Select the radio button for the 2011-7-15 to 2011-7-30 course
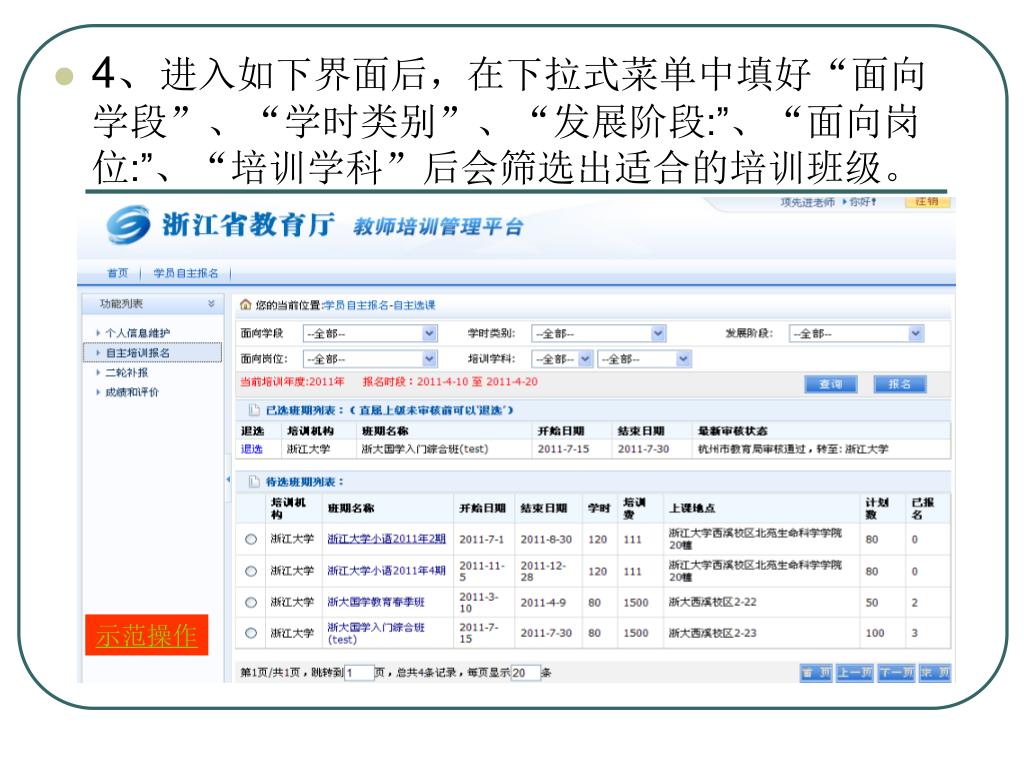The width and height of the screenshot is (1024, 768). 251,633
